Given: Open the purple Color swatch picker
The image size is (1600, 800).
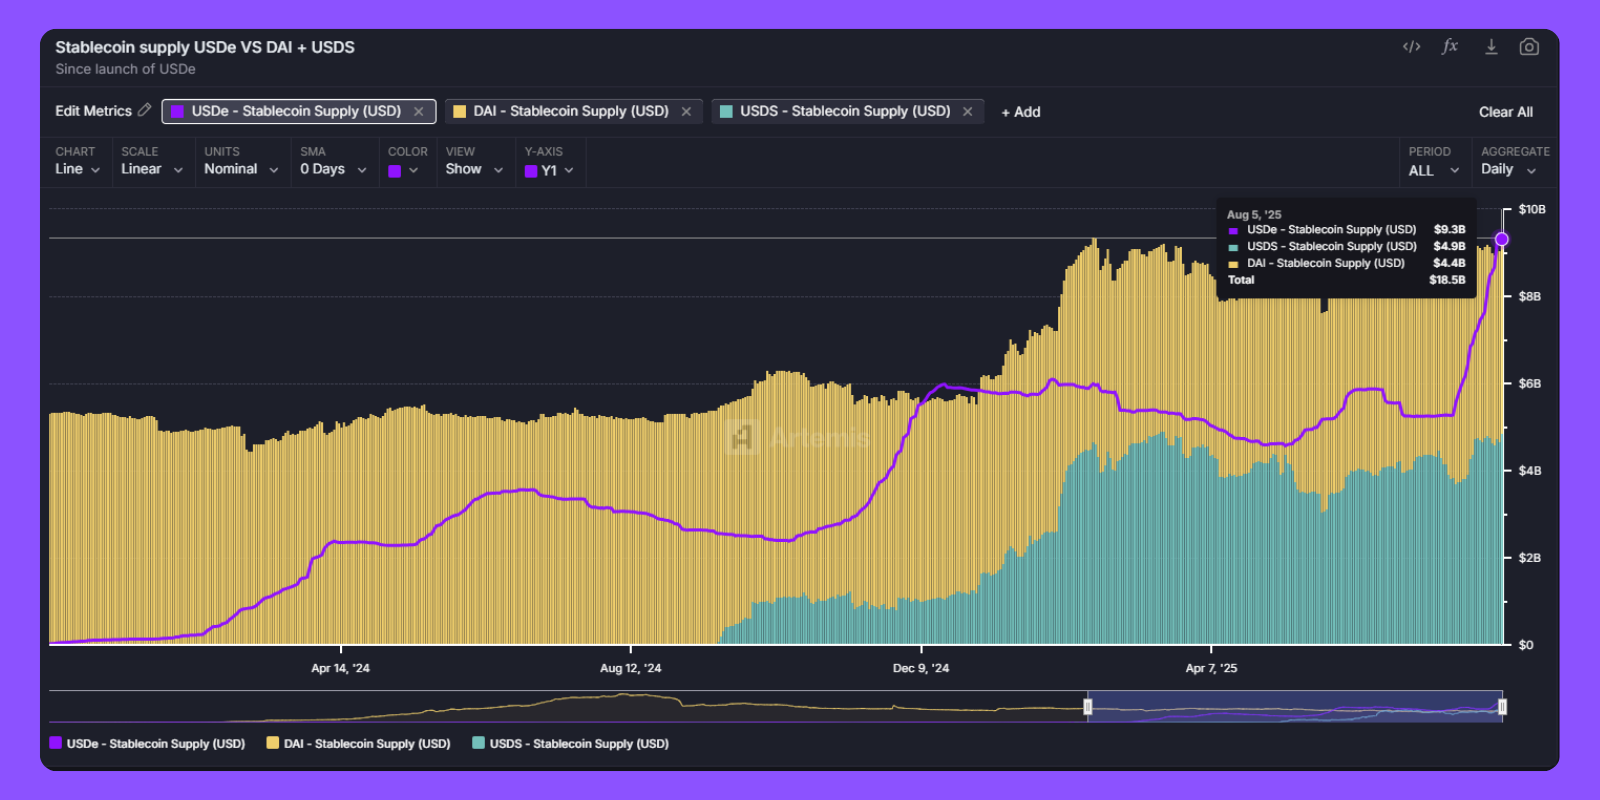Looking at the screenshot, I should point(403,170).
